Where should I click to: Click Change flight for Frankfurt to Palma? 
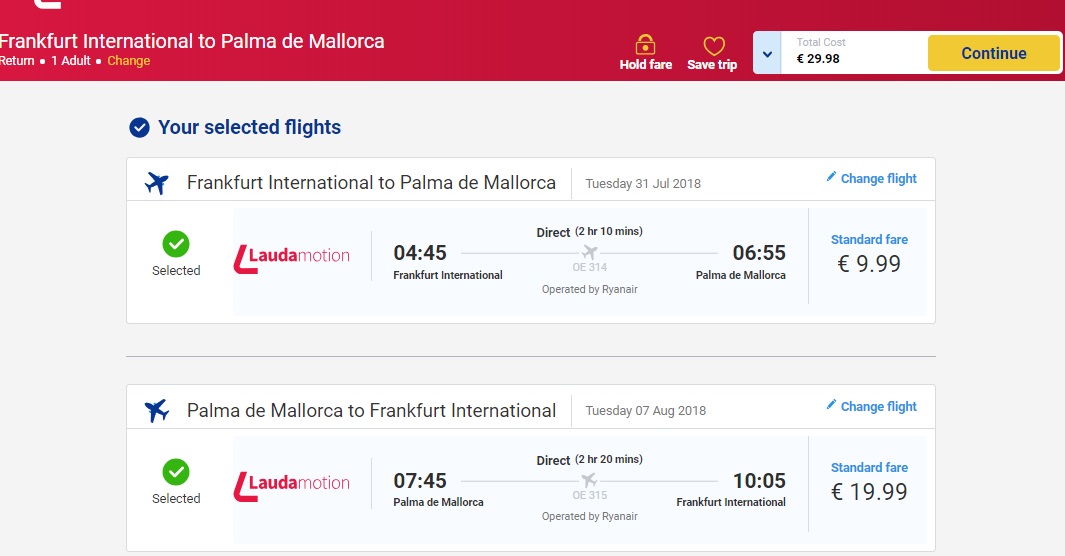878,178
